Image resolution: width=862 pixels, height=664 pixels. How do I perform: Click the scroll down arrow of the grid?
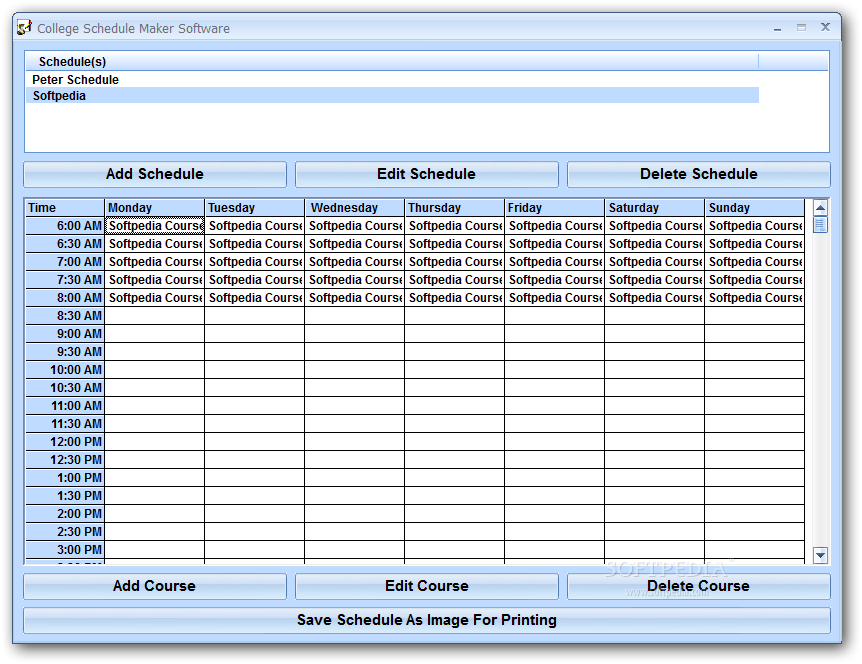(x=820, y=555)
